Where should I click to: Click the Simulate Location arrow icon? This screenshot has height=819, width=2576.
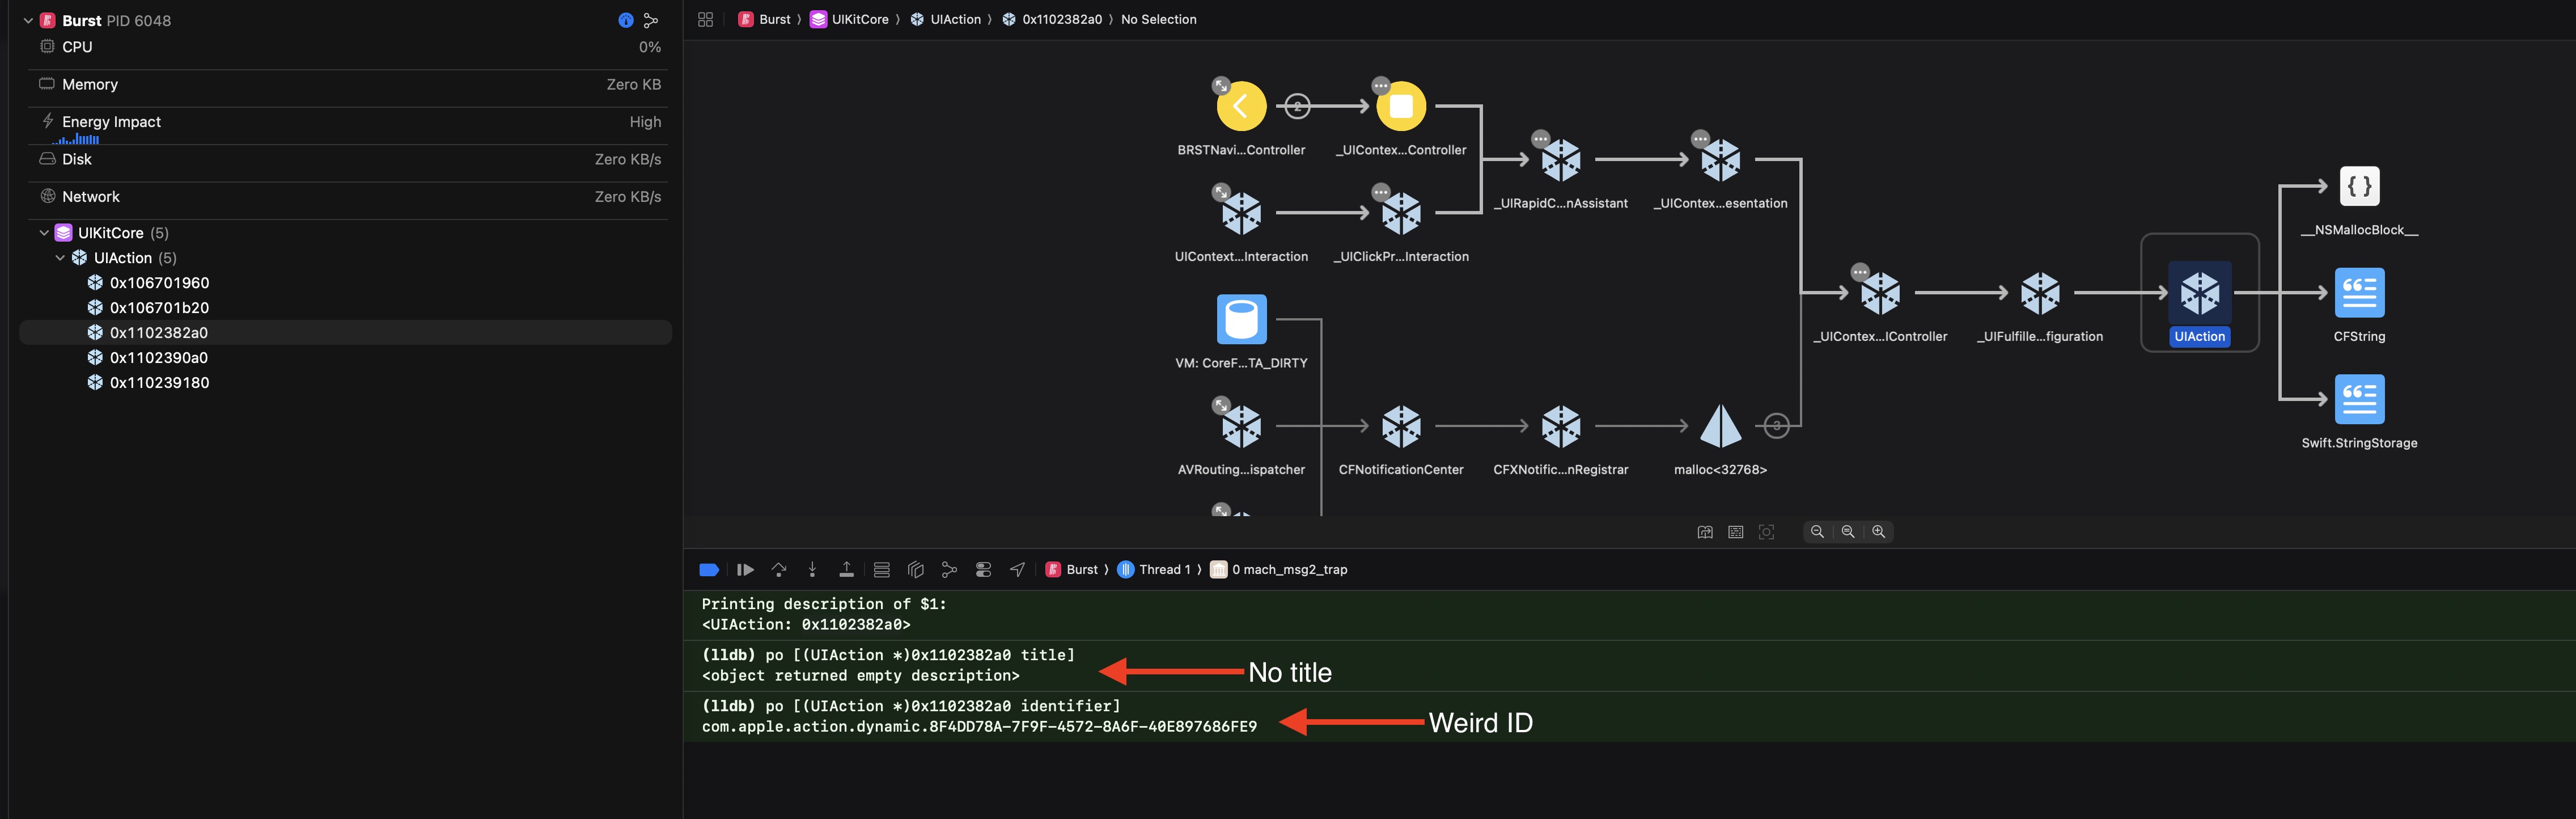[1017, 570]
